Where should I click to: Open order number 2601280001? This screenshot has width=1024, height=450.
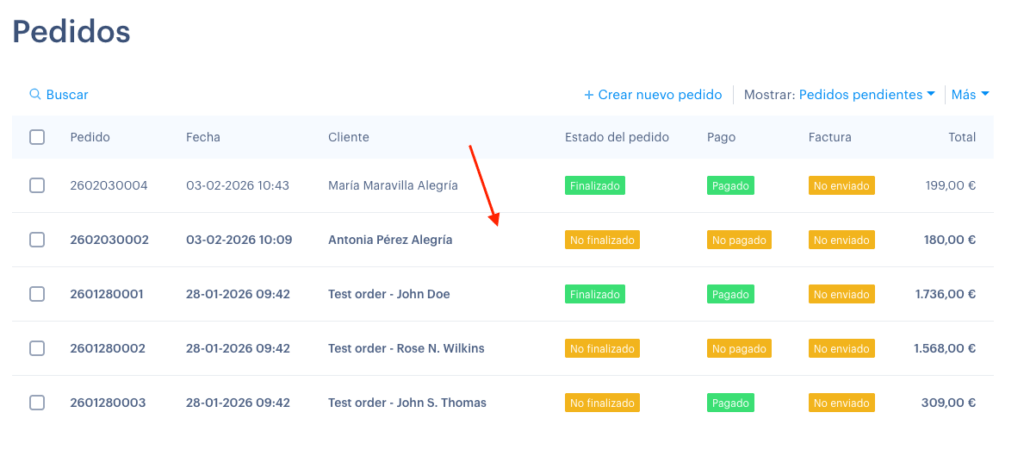(106, 294)
